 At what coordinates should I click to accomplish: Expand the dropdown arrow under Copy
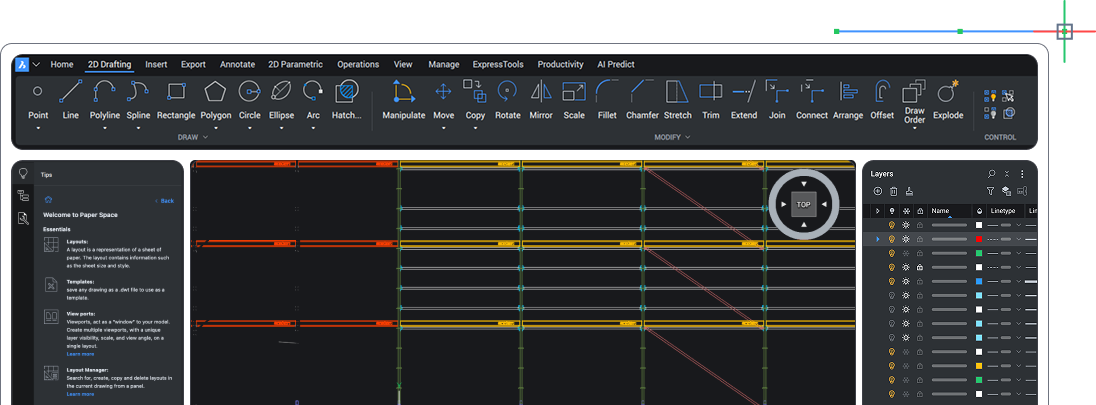pyautogui.click(x=475, y=129)
